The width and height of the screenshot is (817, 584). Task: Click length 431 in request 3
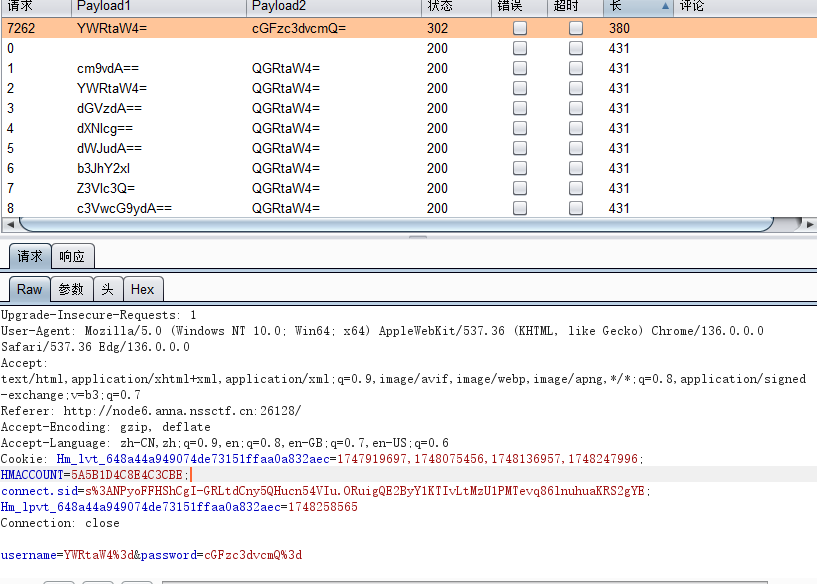click(x=620, y=108)
